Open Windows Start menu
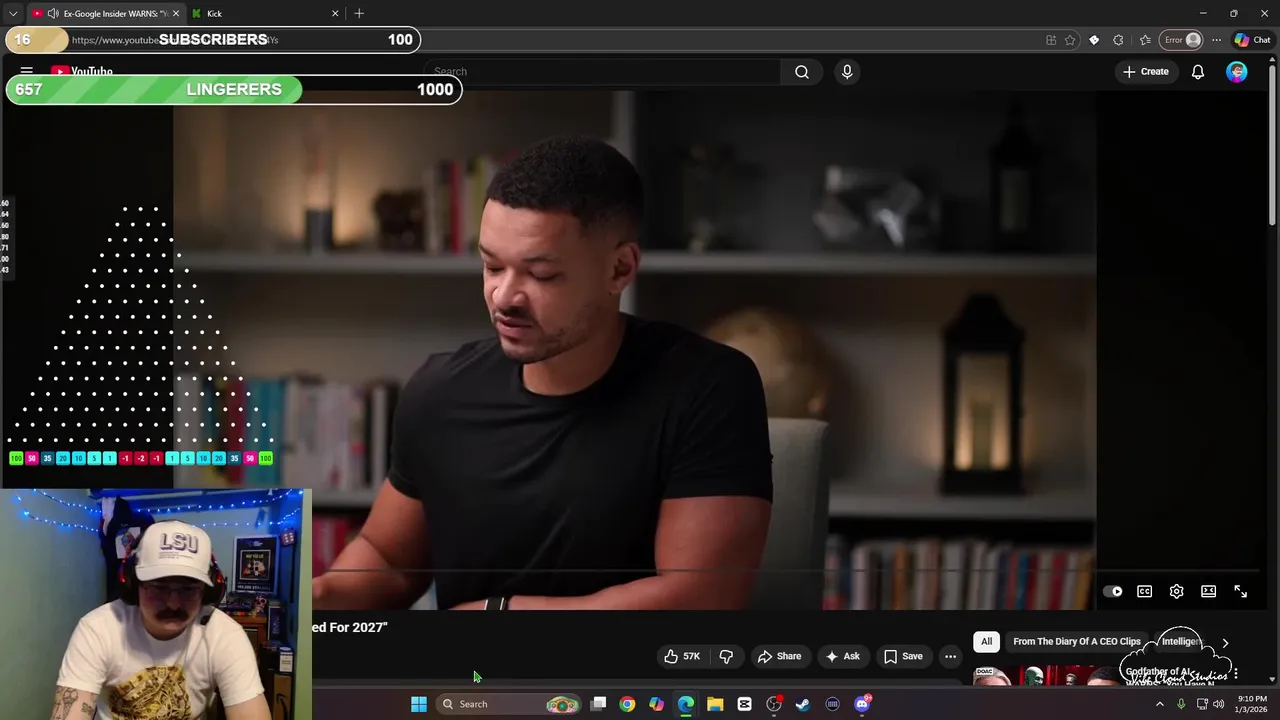This screenshot has height=720, width=1280. 419,704
